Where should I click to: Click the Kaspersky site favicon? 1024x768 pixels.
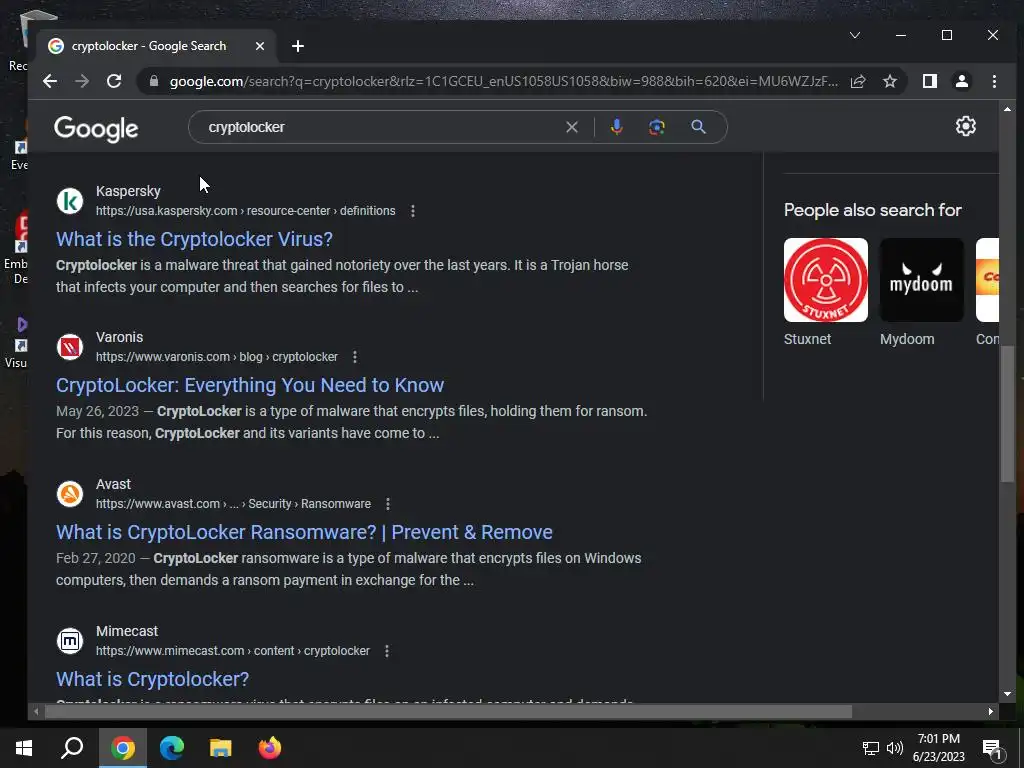click(x=70, y=200)
